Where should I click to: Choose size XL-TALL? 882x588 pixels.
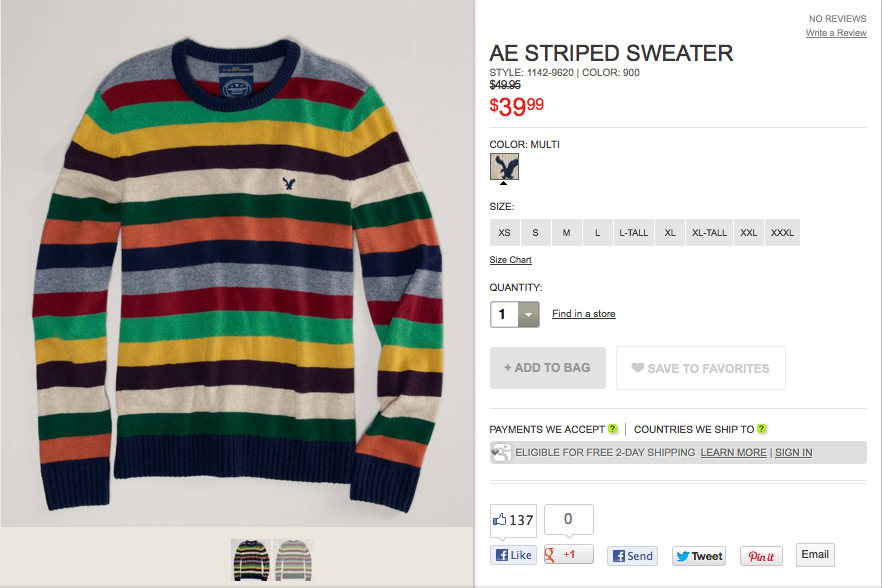709,232
